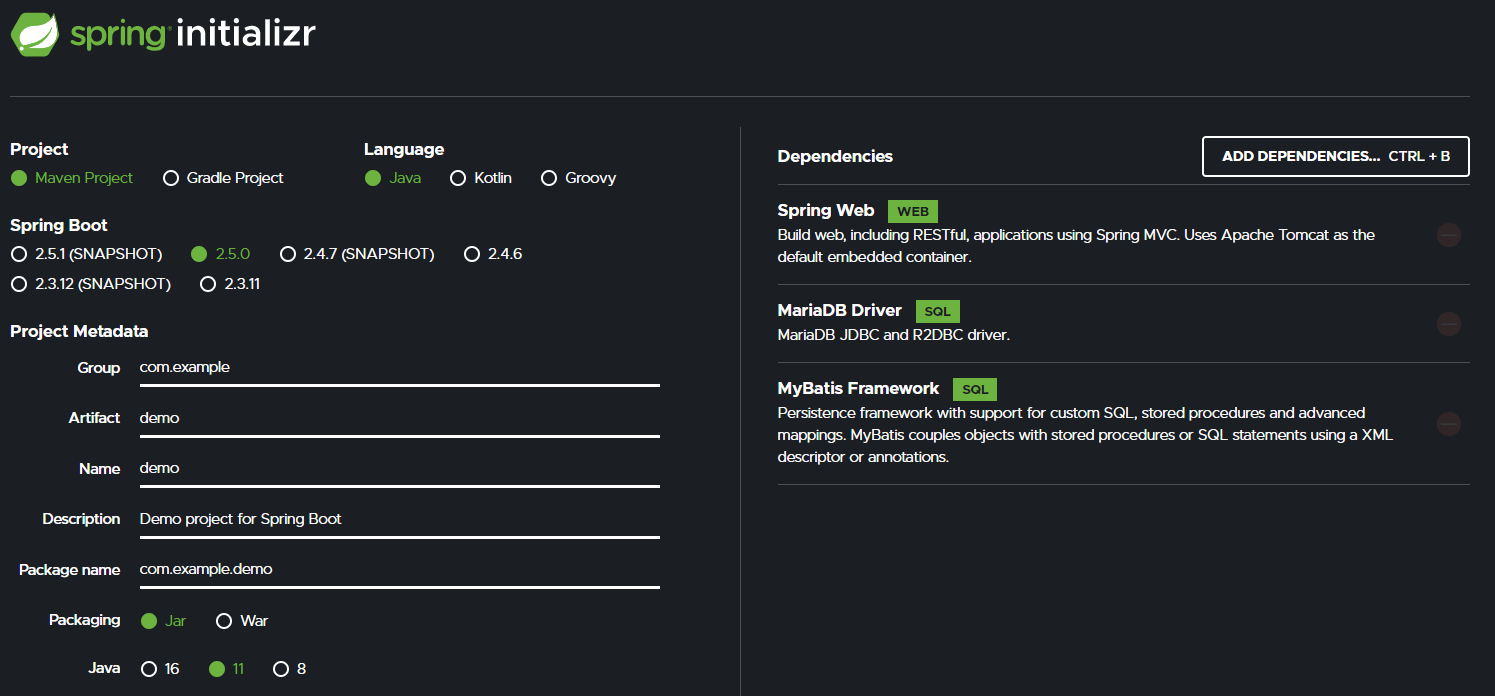Screen dimensions: 1495x696
Task: Select the Maven Project option
Action: [72, 178]
